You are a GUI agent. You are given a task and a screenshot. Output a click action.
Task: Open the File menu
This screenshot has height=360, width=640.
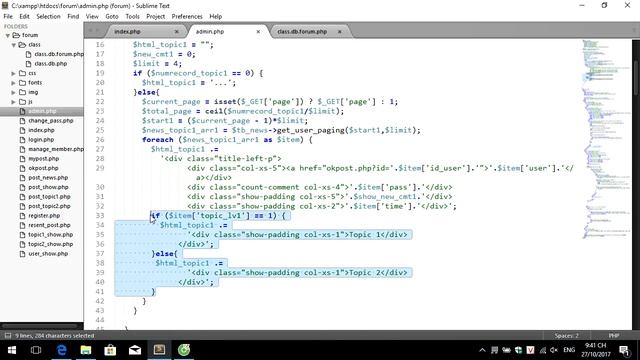point(8,16)
